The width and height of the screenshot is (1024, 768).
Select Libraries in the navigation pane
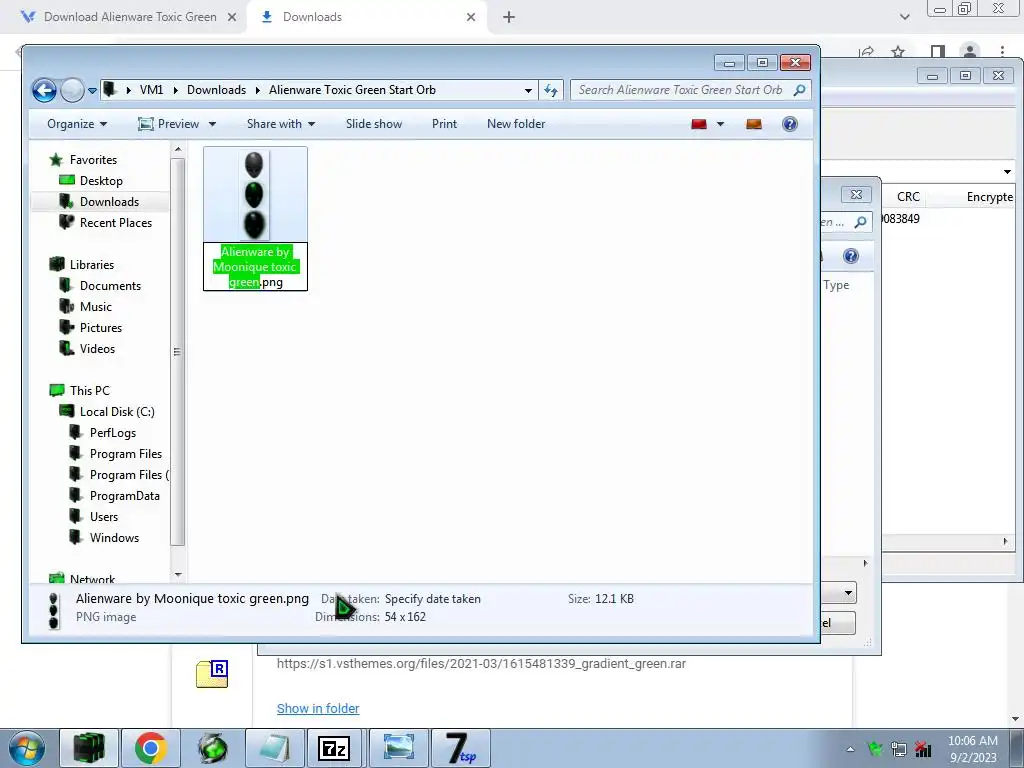91,264
